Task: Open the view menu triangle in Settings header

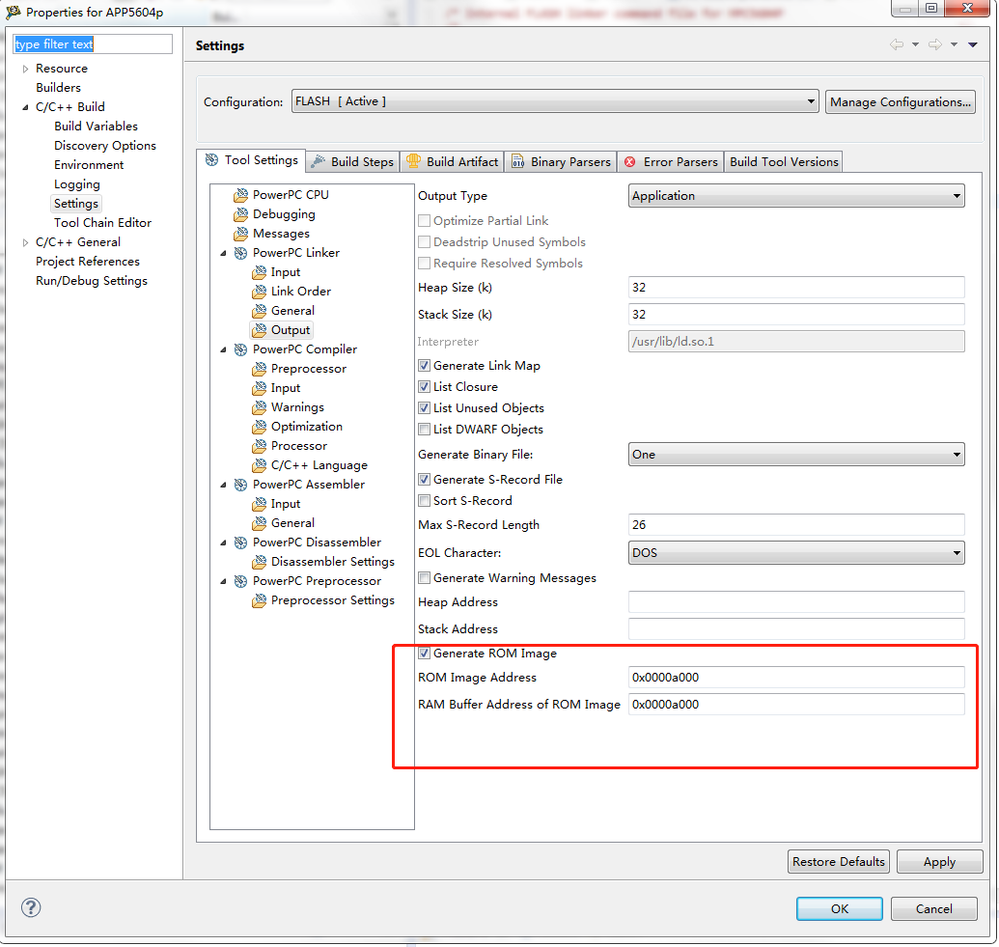Action: point(973,45)
